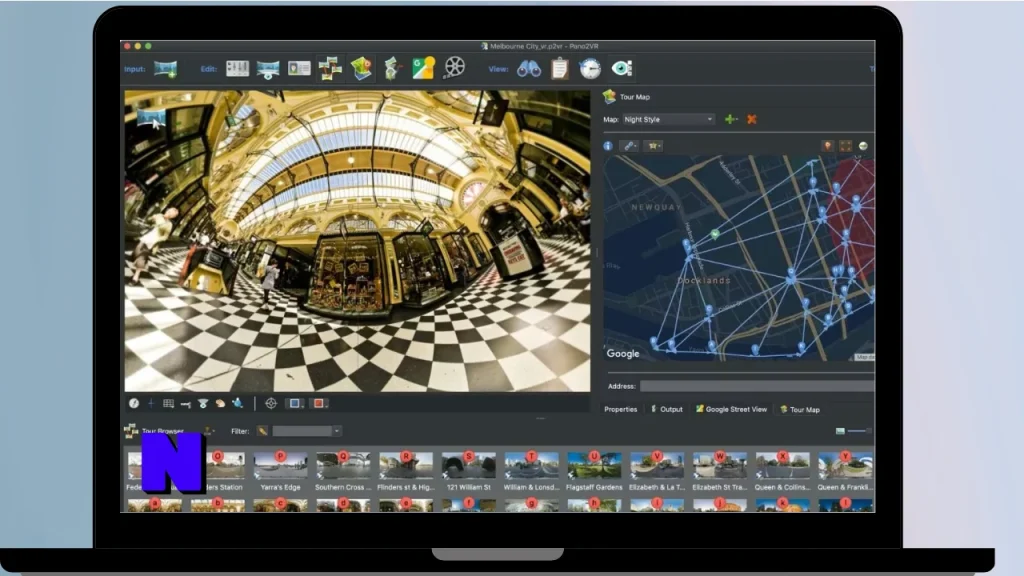Open the star filter dropdown in Tour Map

coord(653,146)
